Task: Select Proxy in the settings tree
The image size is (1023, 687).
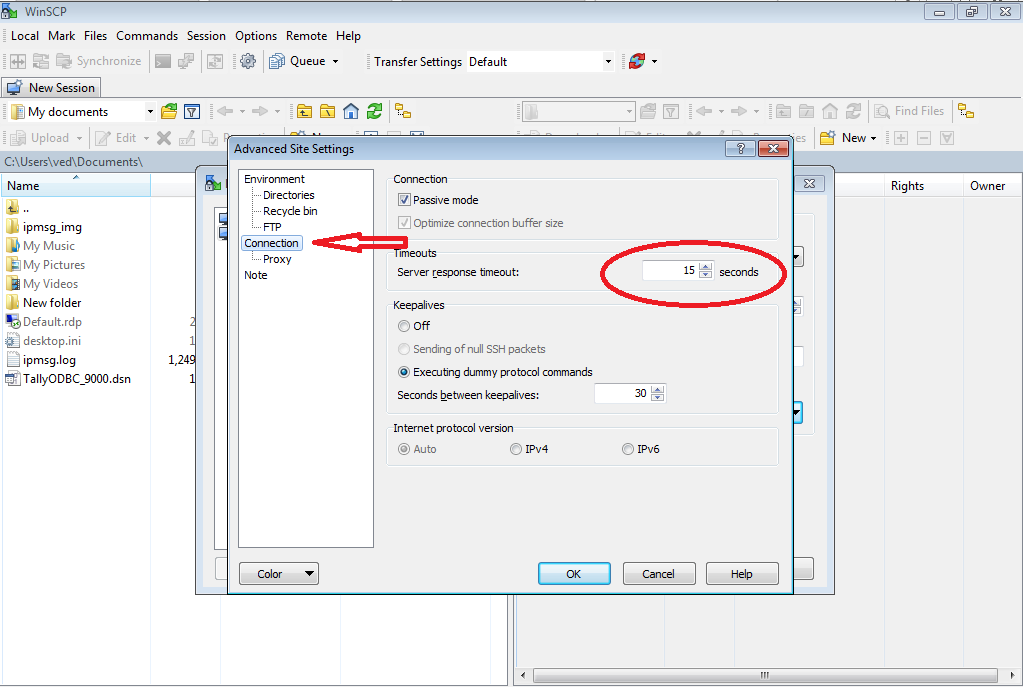Action: pyautogui.click(x=277, y=259)
